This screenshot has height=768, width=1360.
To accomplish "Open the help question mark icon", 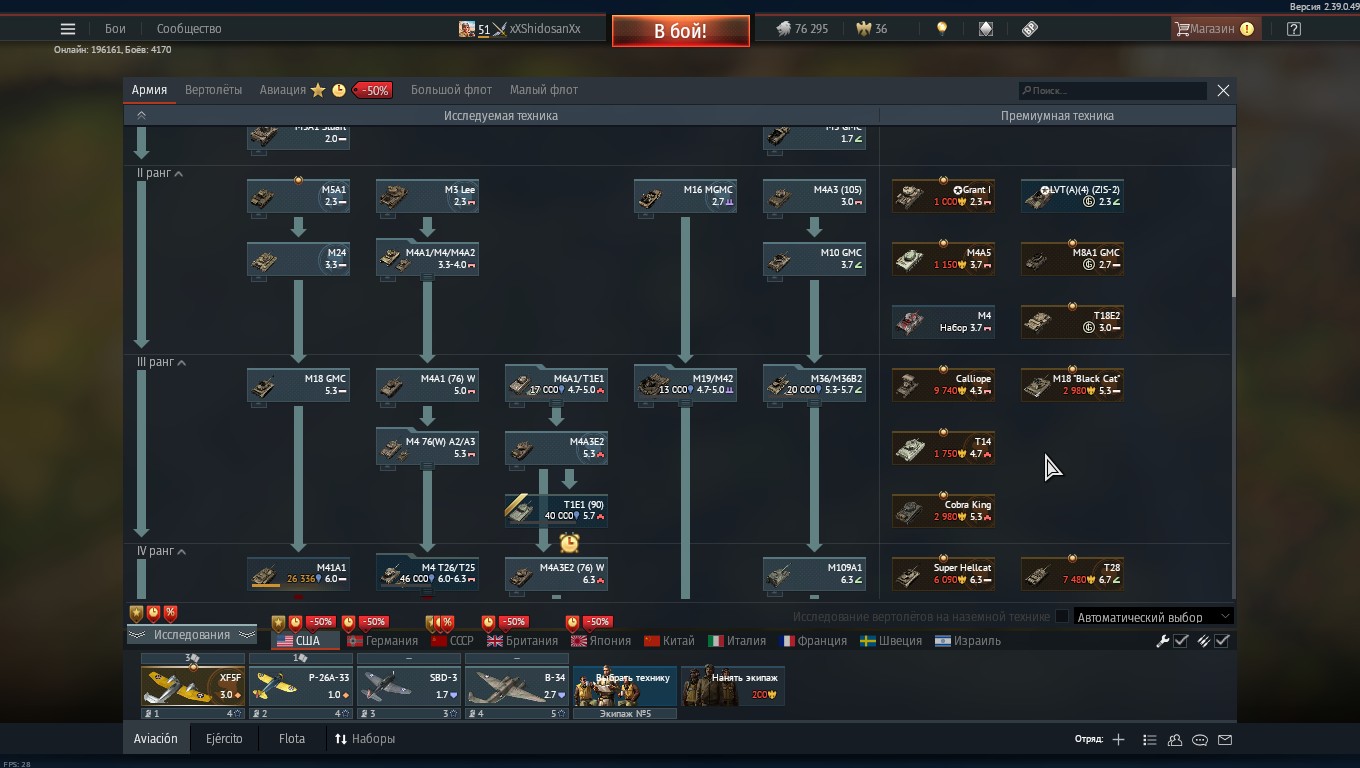I will (x=1294, y=29).
